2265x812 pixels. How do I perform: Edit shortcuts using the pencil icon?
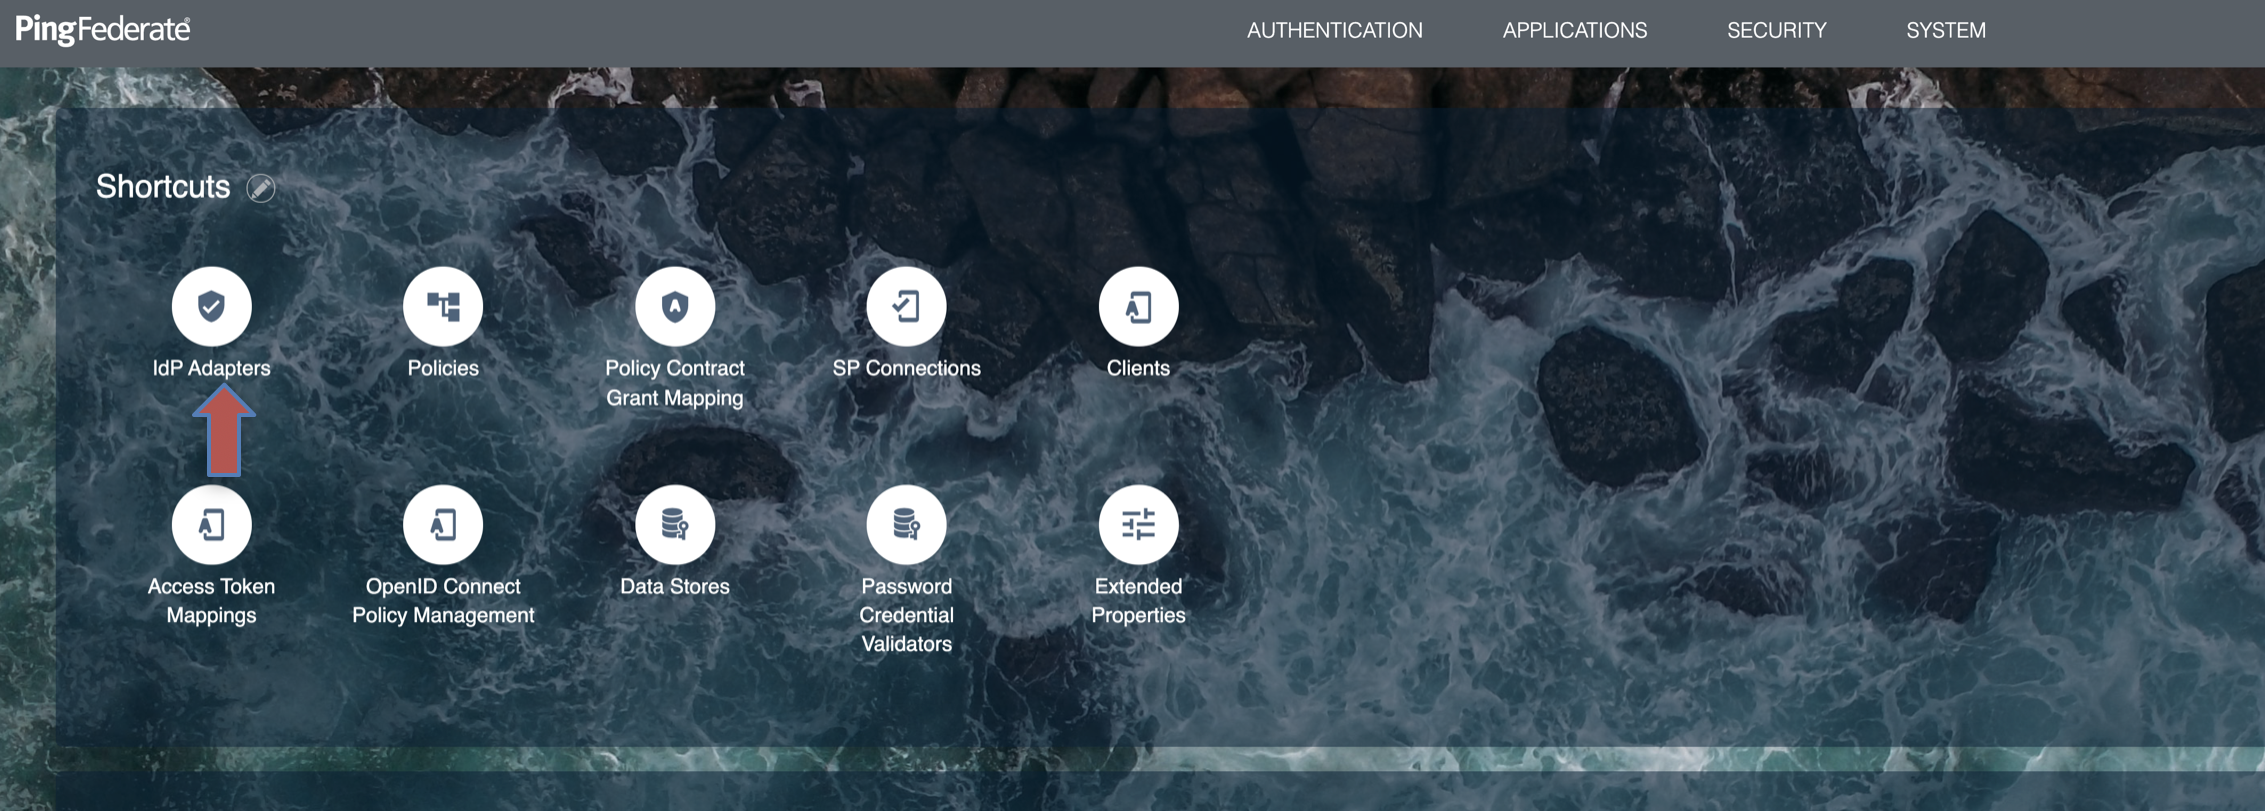(x=261, y=188)
